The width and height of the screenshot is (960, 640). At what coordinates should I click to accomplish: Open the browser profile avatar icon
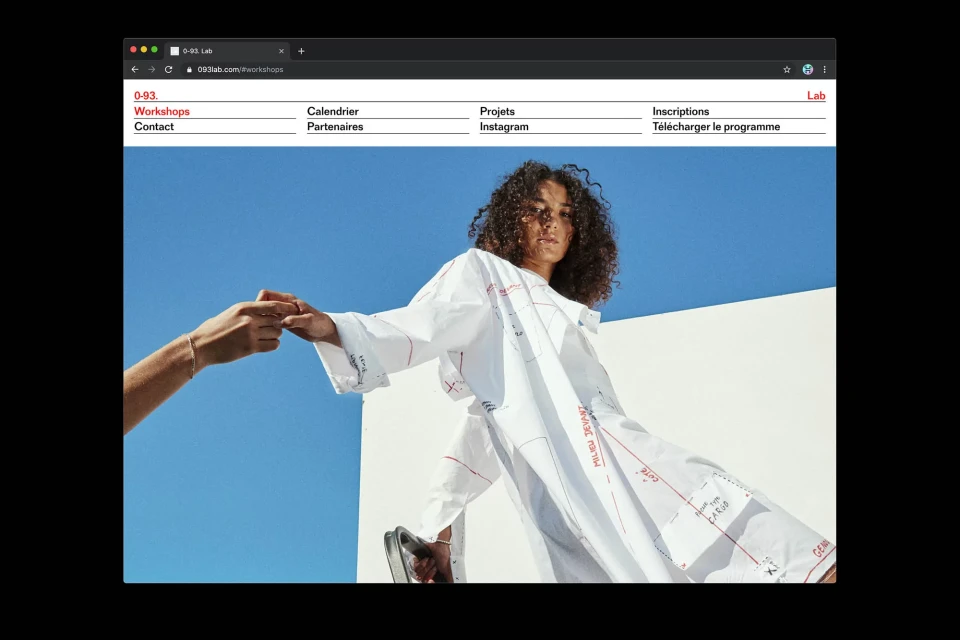[807, 69]
